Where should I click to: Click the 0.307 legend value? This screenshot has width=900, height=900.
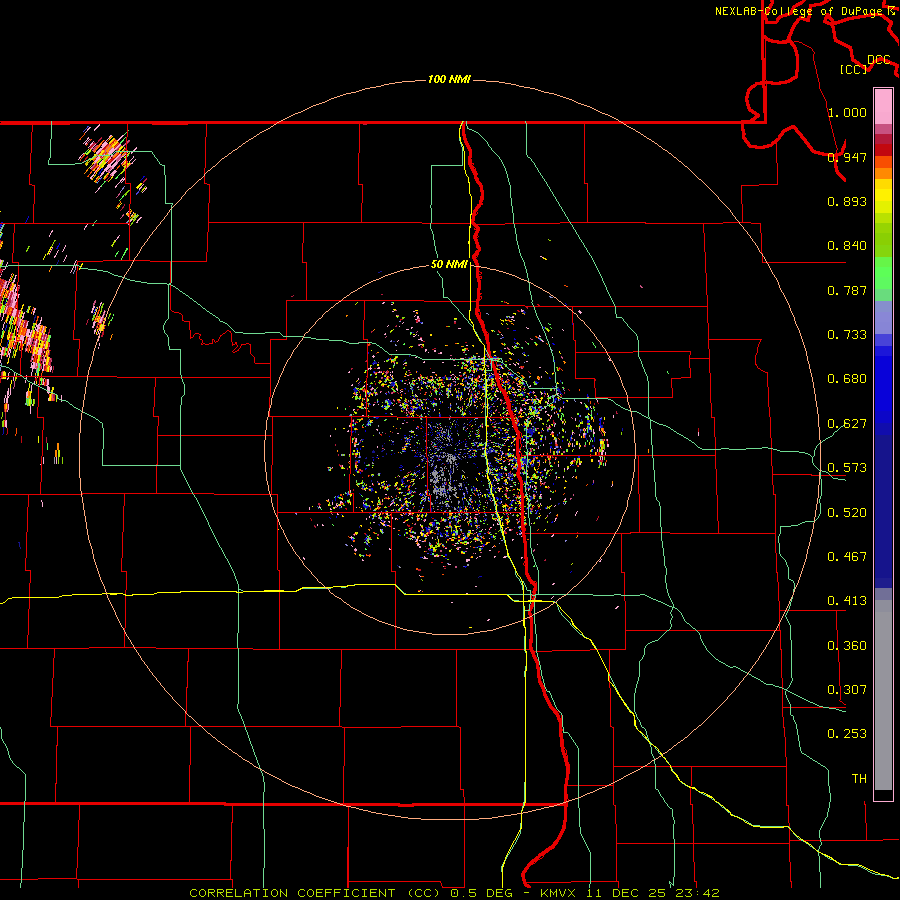tap(847, 690)
